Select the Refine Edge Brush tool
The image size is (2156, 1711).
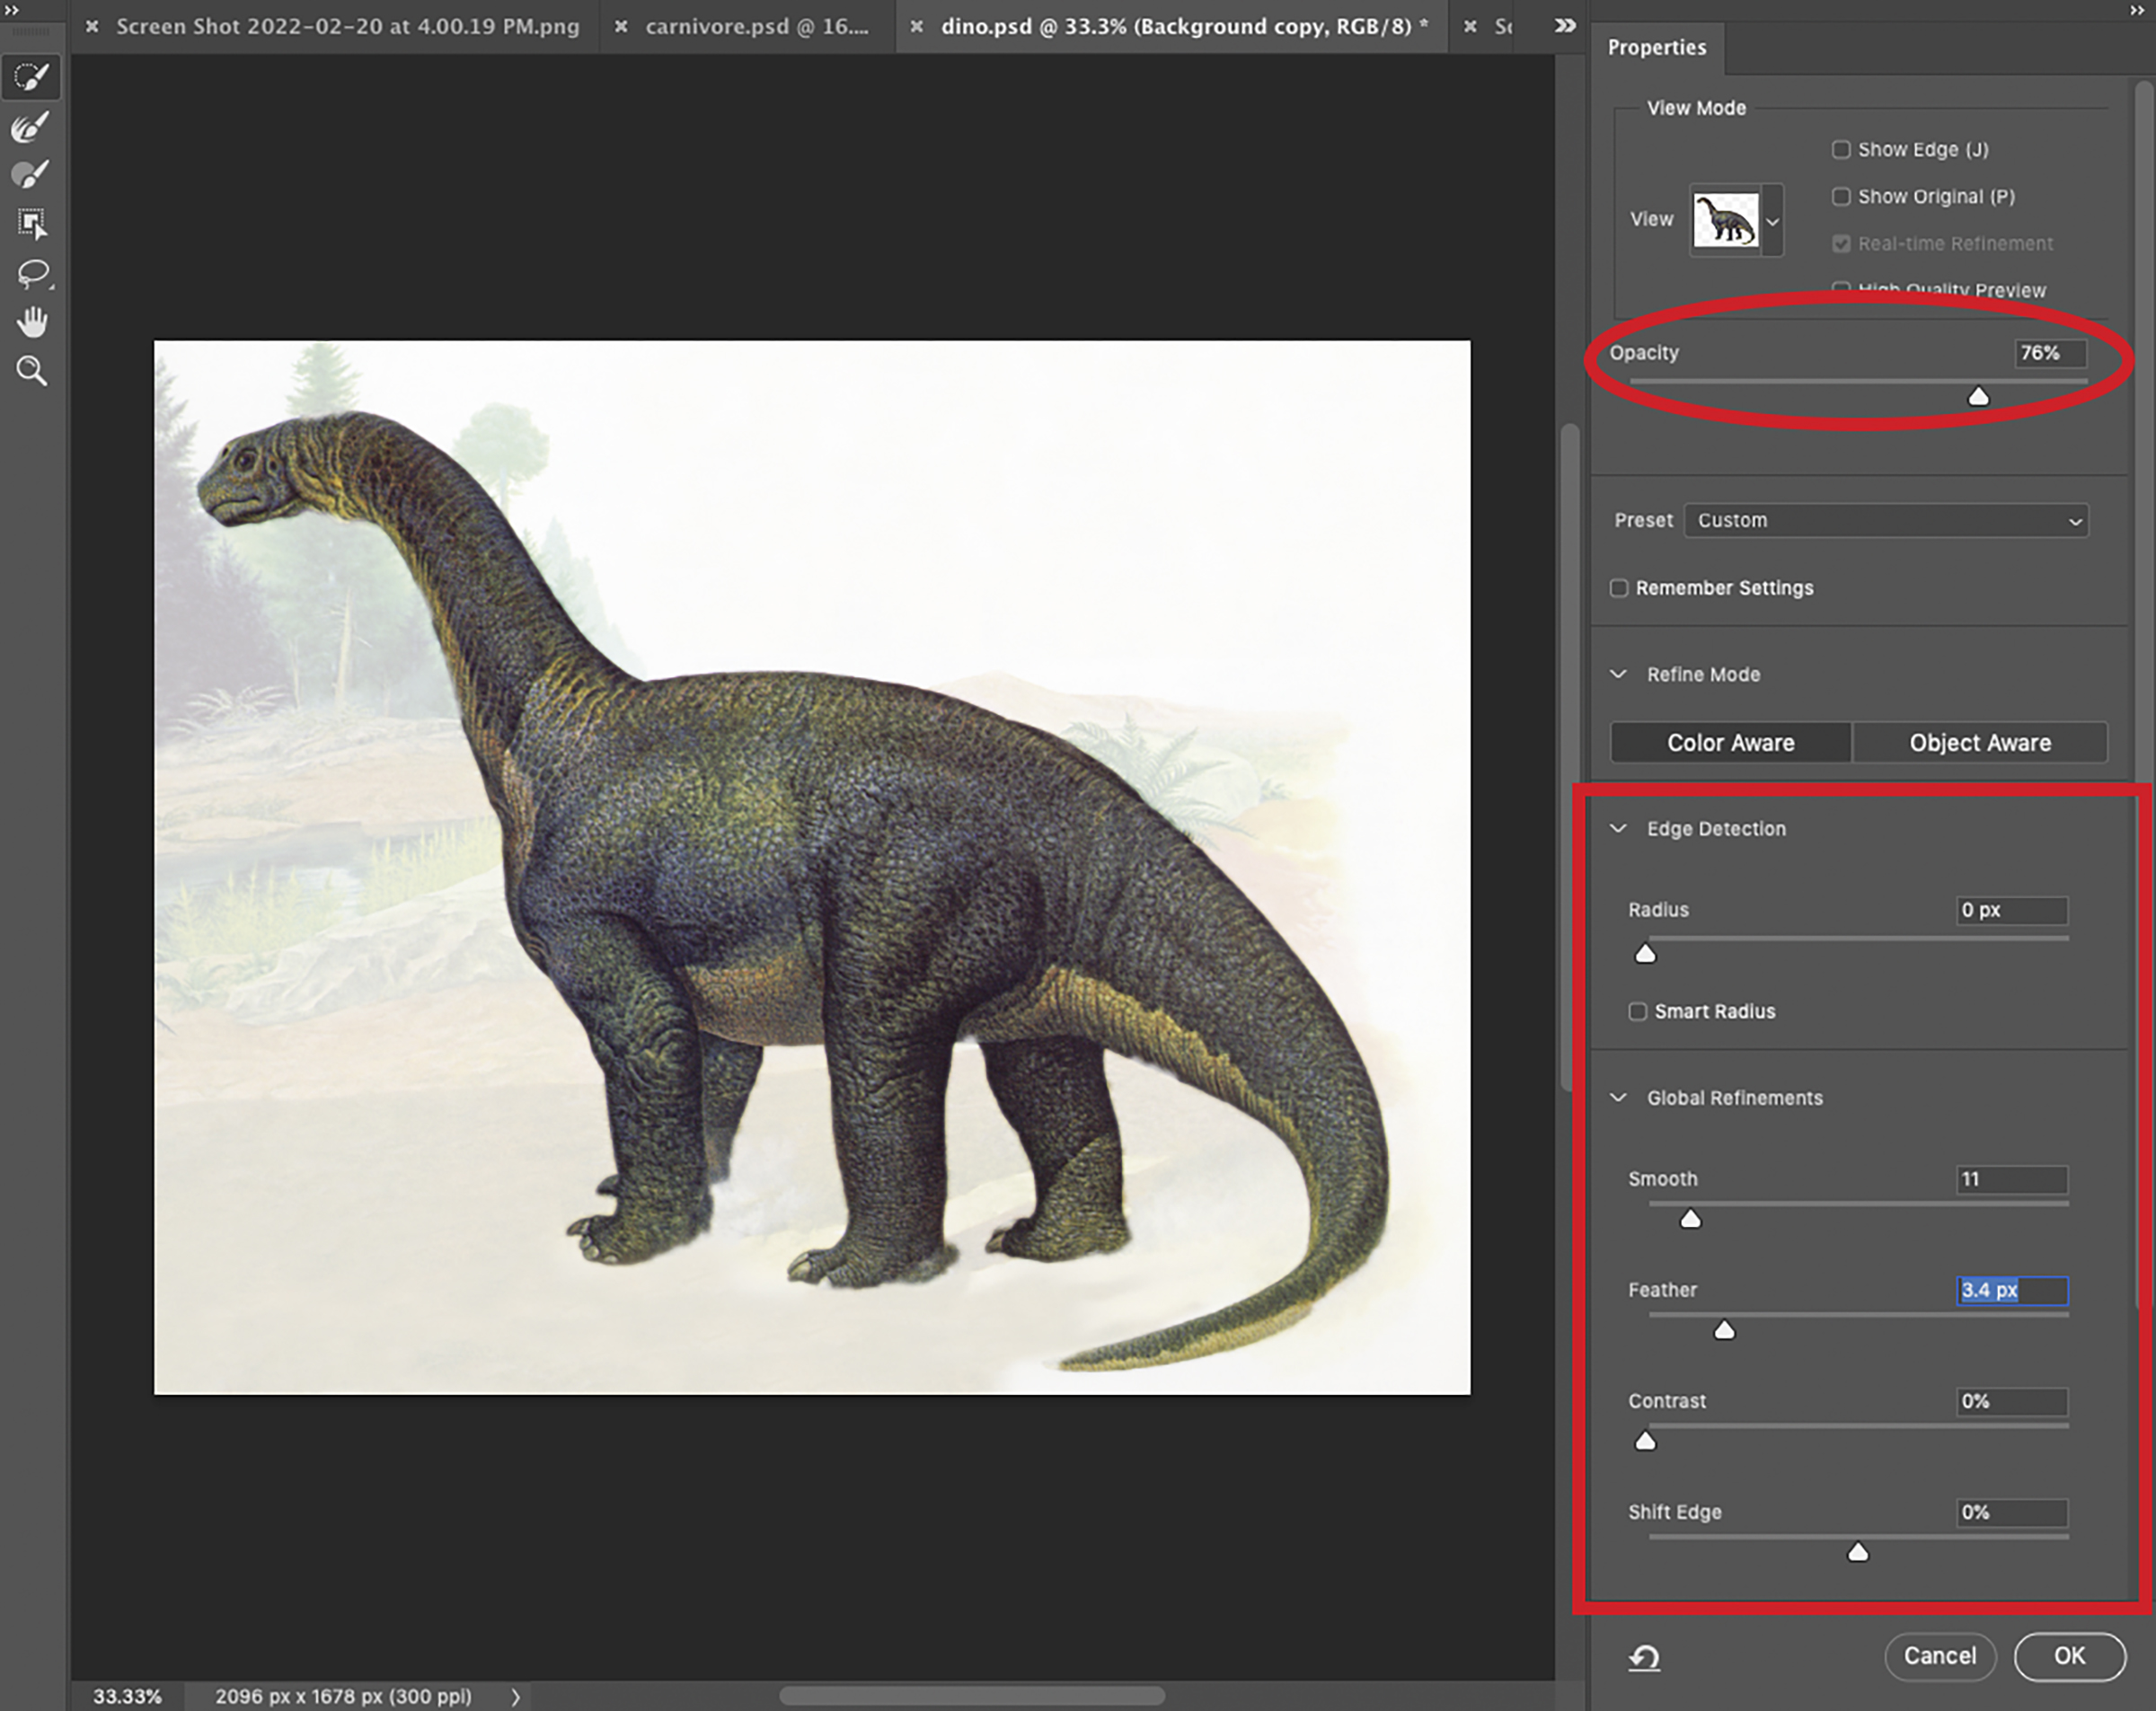pyautogui.click(x=31, y=126)
